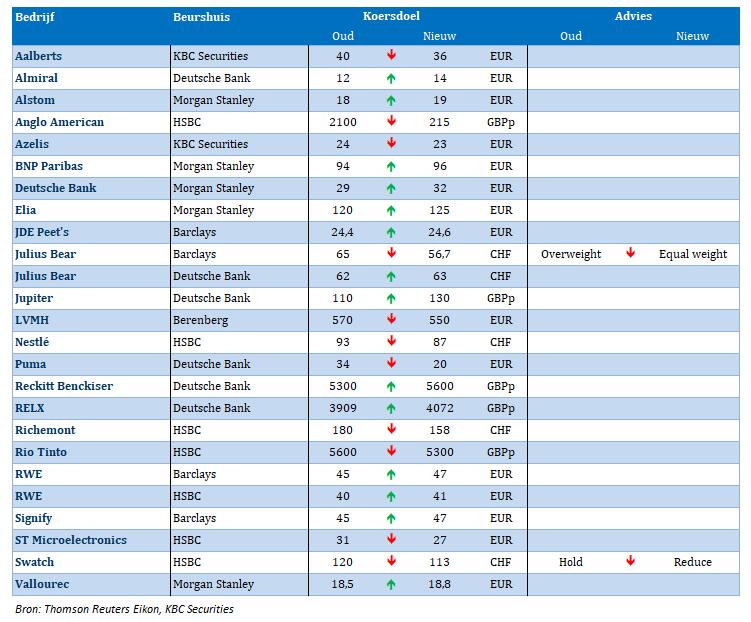
Task: Click the red down arrow in the LVMH row
Action: [391, 319]
